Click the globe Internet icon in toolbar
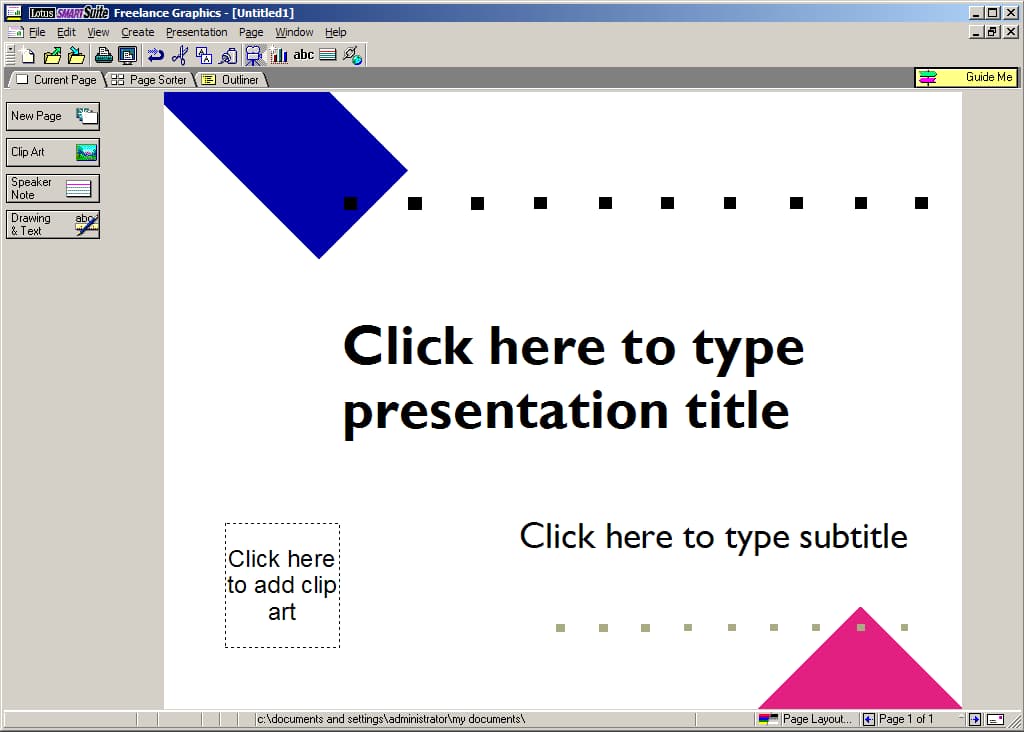 (353, 56)
